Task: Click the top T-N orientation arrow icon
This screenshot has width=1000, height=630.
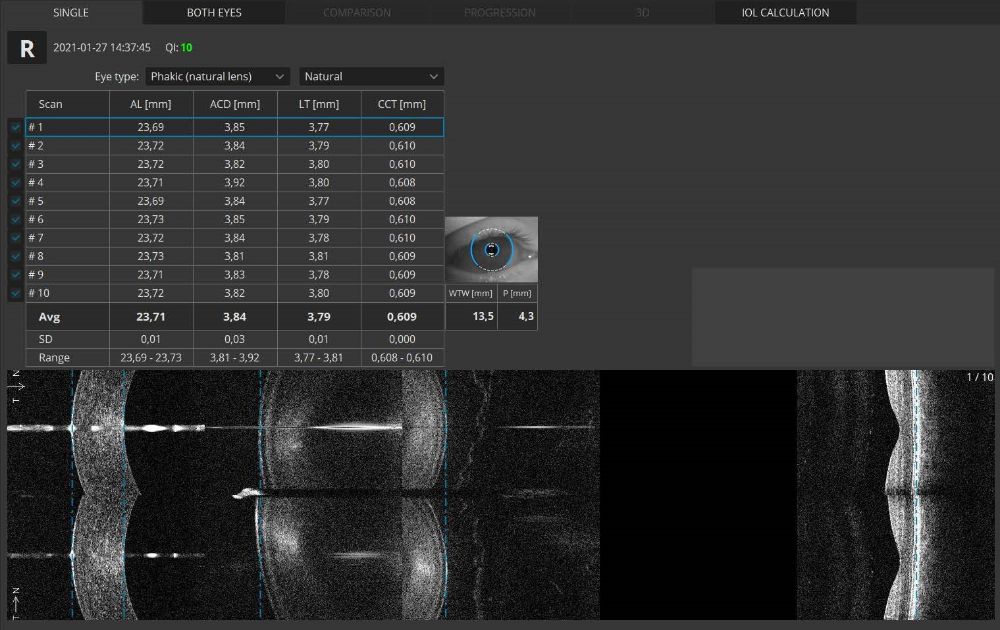Action: pyautogui.click(x=16, y=387)
